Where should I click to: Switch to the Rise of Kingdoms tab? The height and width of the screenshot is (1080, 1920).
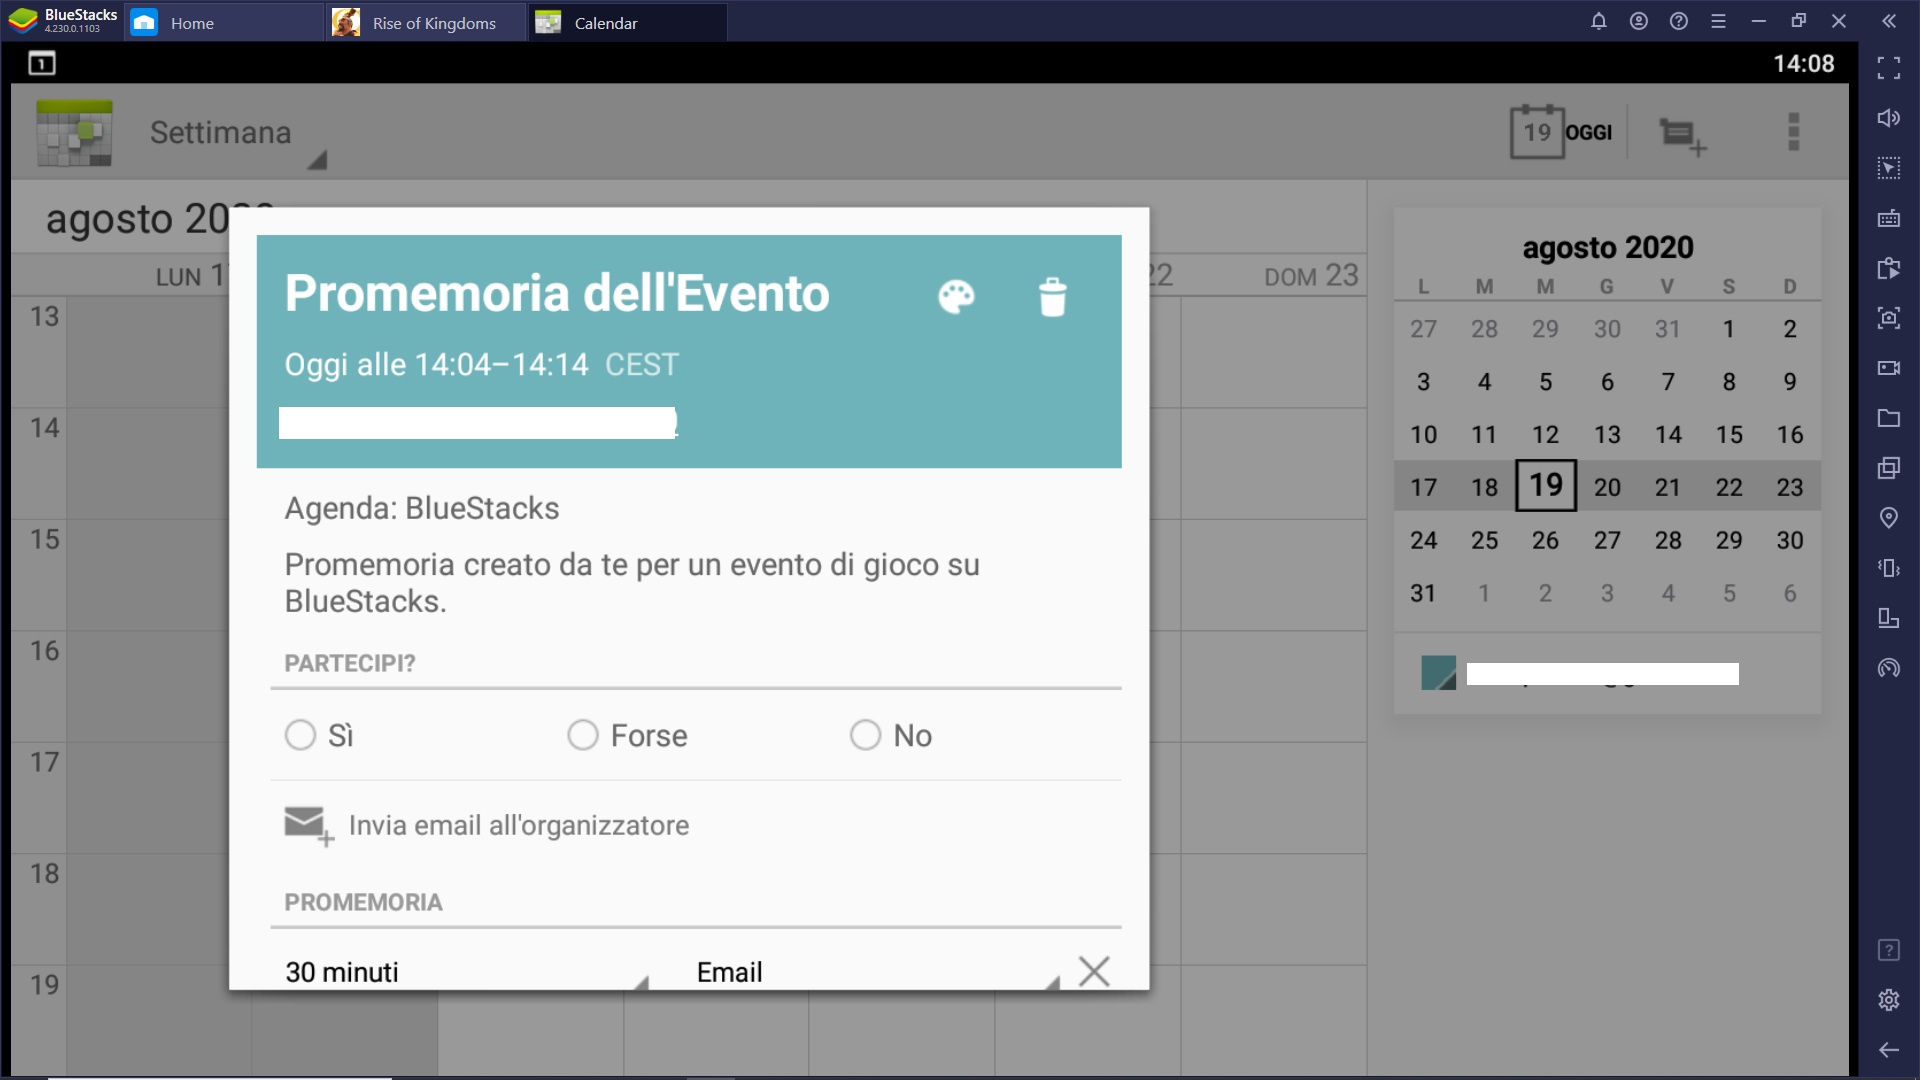[427, 22]
